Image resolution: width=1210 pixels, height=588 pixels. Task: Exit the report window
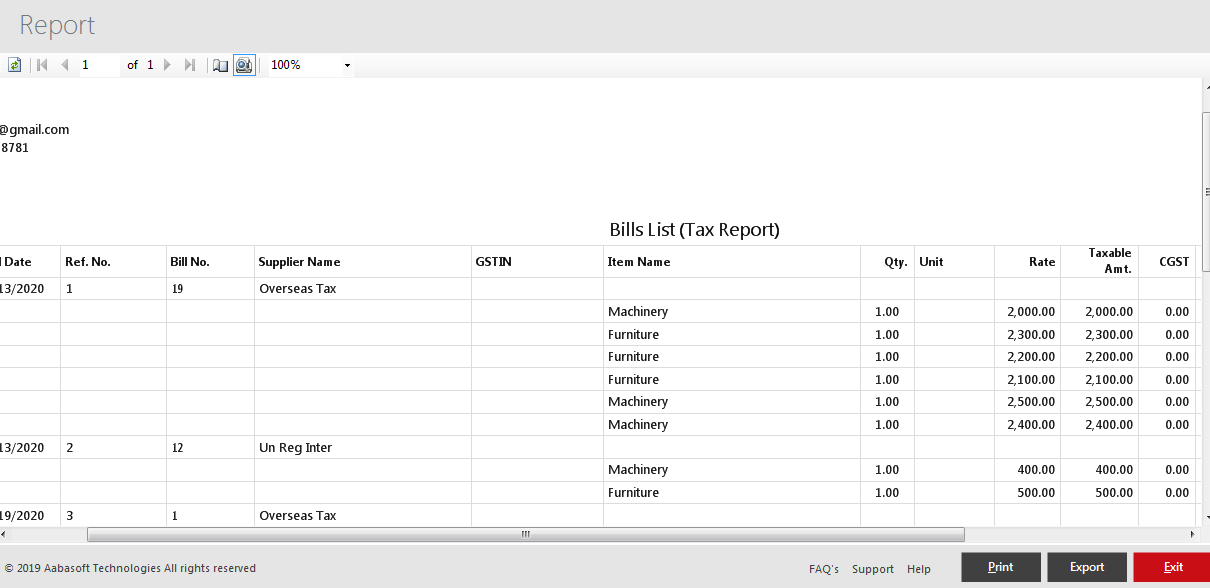[1172, 566]
